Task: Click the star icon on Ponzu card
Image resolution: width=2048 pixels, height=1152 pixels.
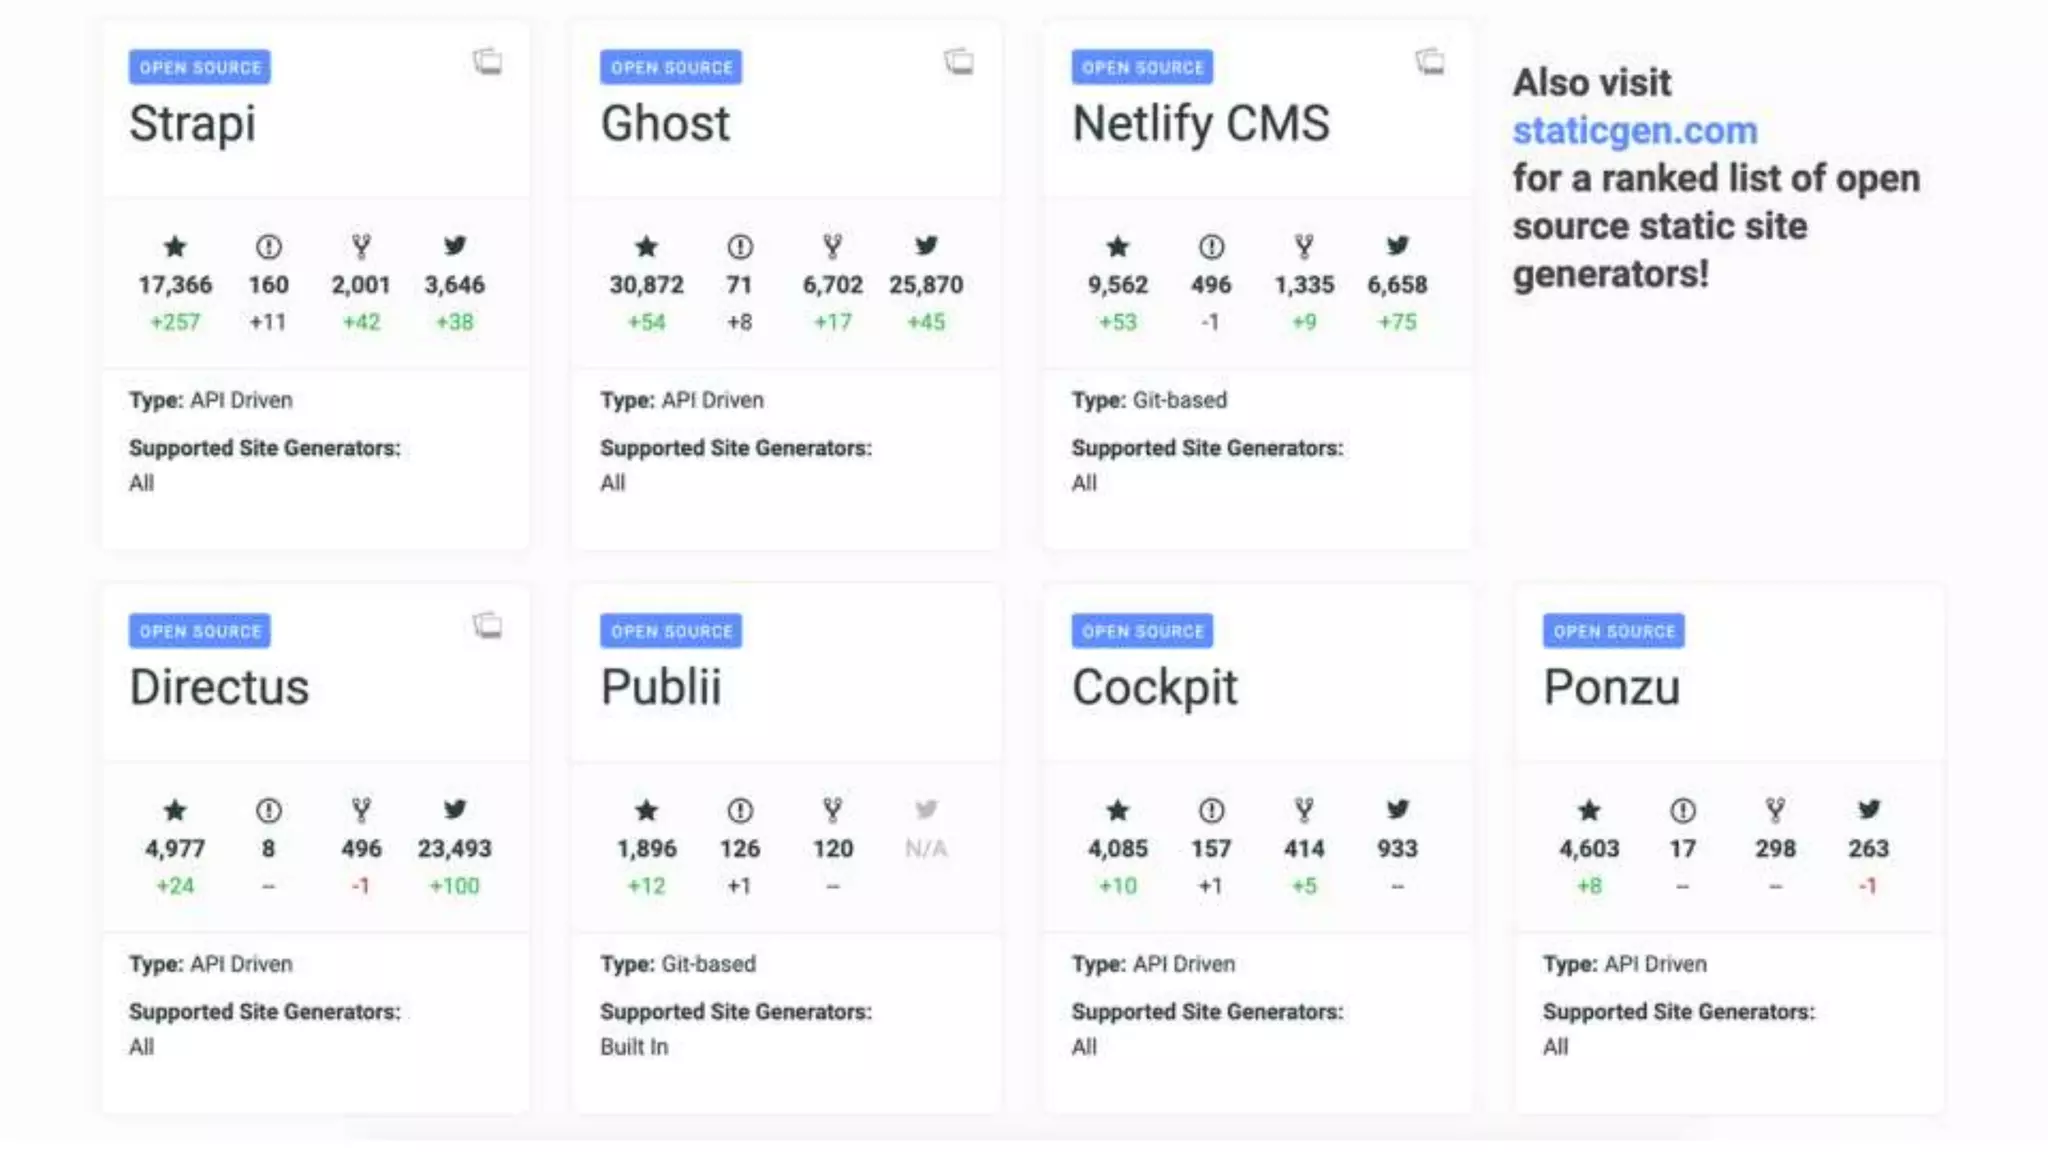Action: tap(1589, 810)
